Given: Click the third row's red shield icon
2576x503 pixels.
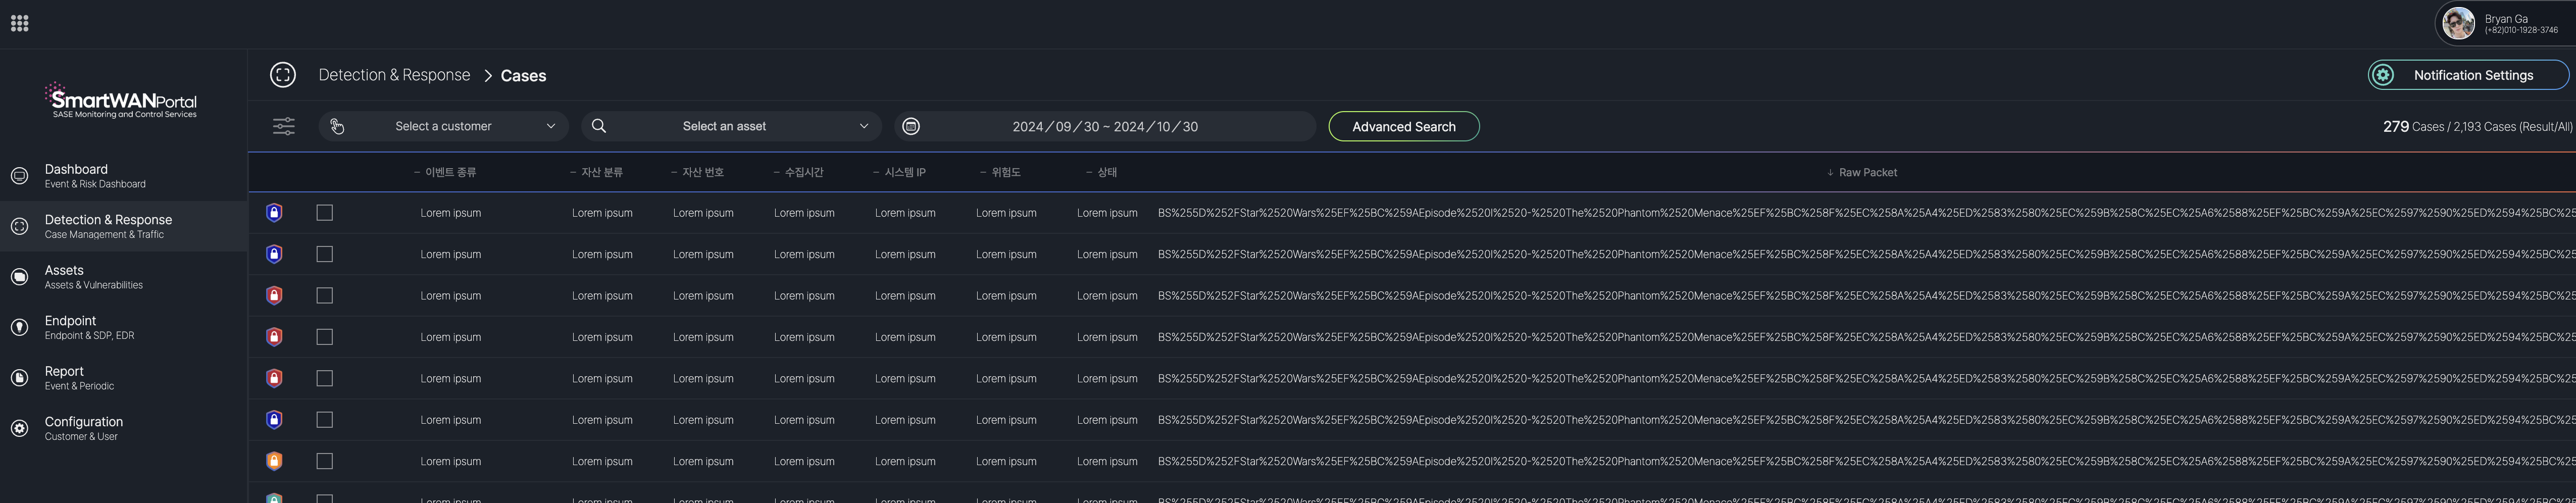Looking at the screenshot, I should [274, 296].
